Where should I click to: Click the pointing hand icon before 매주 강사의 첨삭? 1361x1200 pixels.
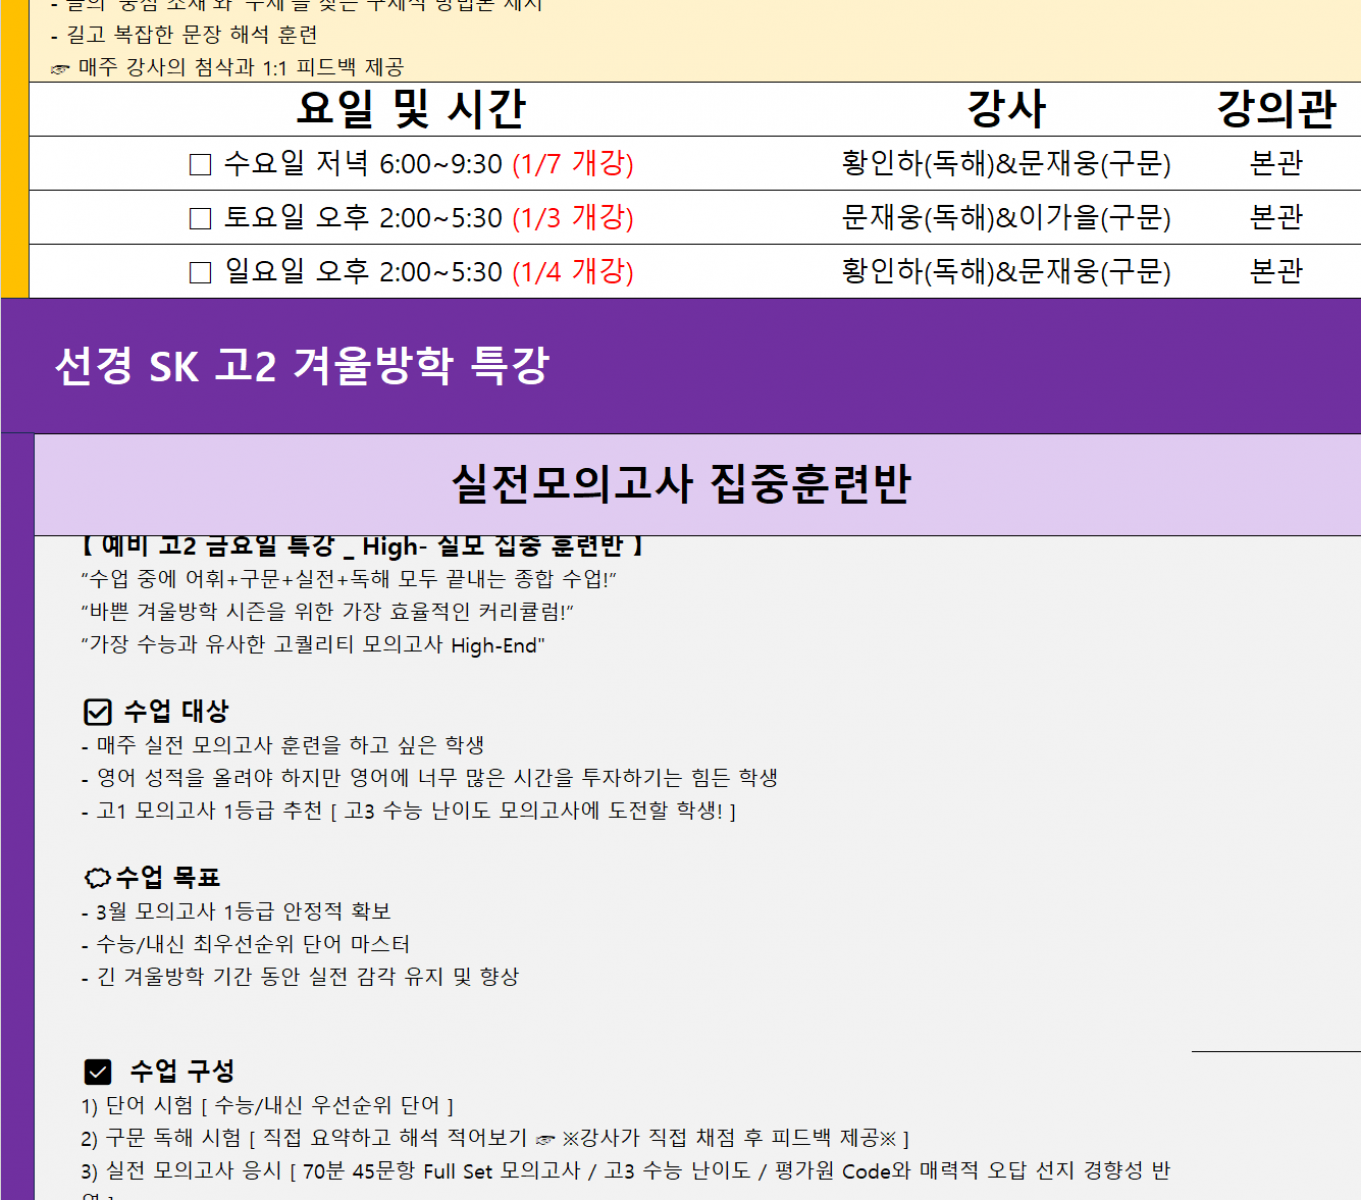point(60,69)
